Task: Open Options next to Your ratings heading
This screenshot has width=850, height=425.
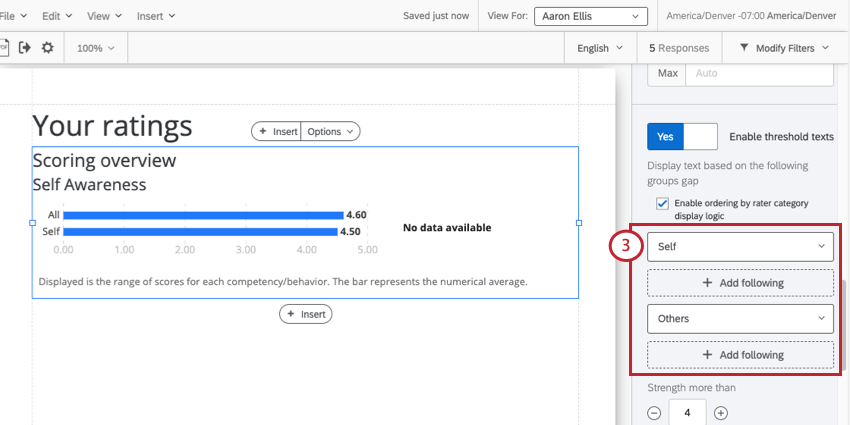Action: pos(330,131)
